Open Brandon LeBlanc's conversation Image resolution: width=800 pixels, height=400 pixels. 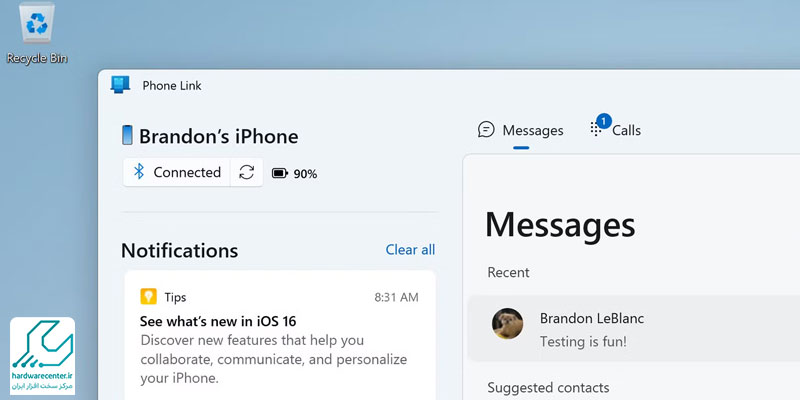click(x=634, y=328)
